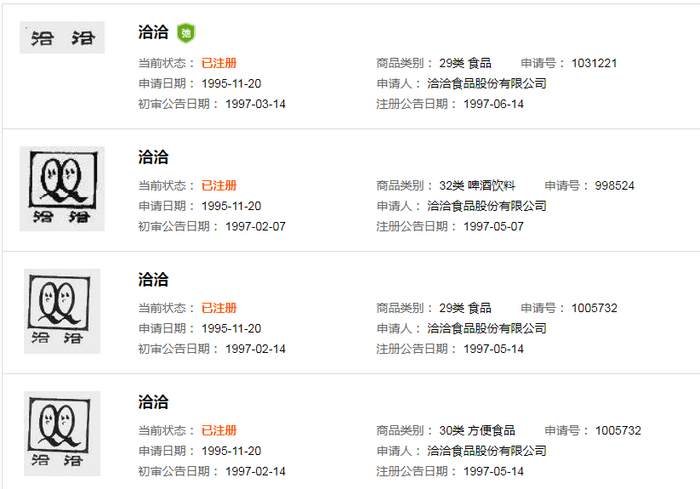The image size is (700, 489).
Task: Click 1997-02-14 date in the 30类 方便食品 entry
Action: pyautogui.click(x=255, y=471)
